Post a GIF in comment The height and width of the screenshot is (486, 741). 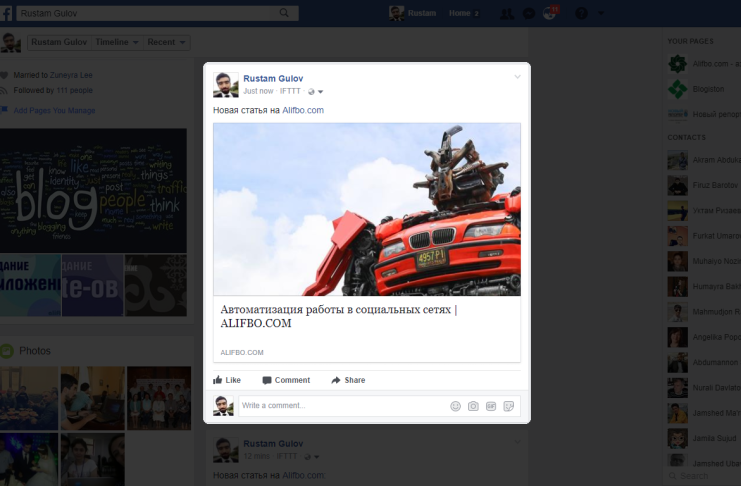[491, 406]
